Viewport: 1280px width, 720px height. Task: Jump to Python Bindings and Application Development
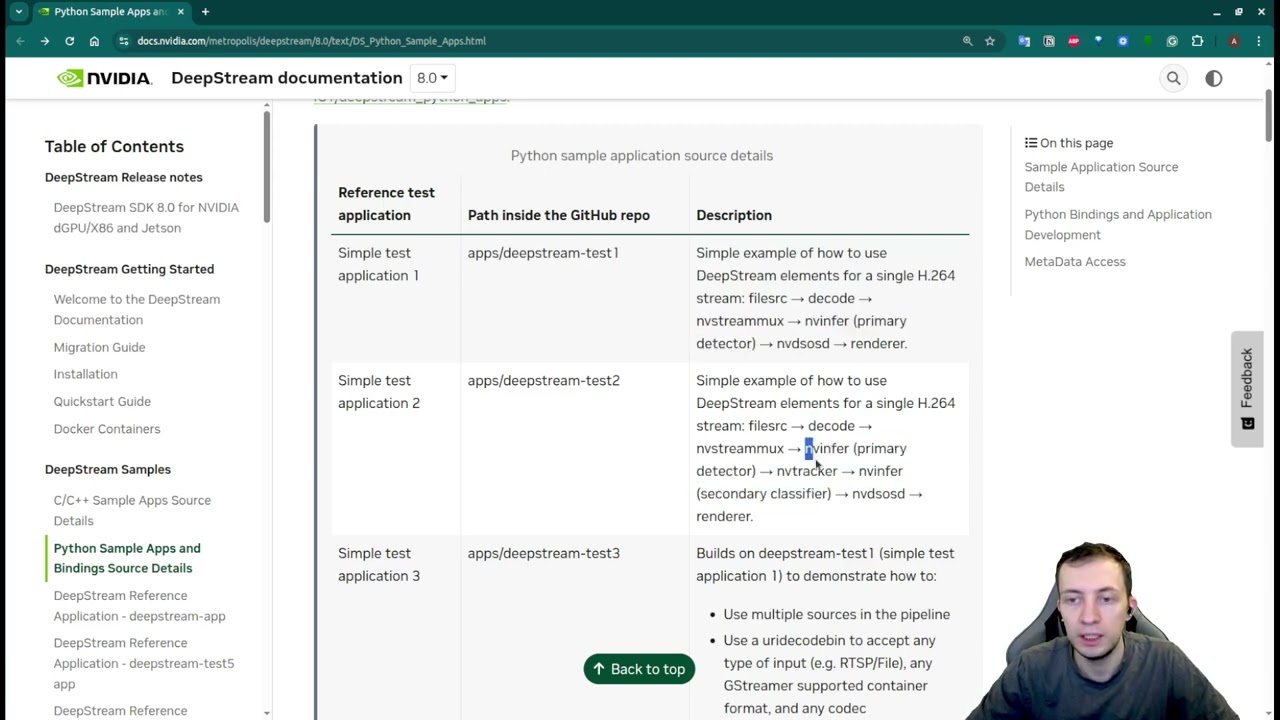pos(1118,224)
